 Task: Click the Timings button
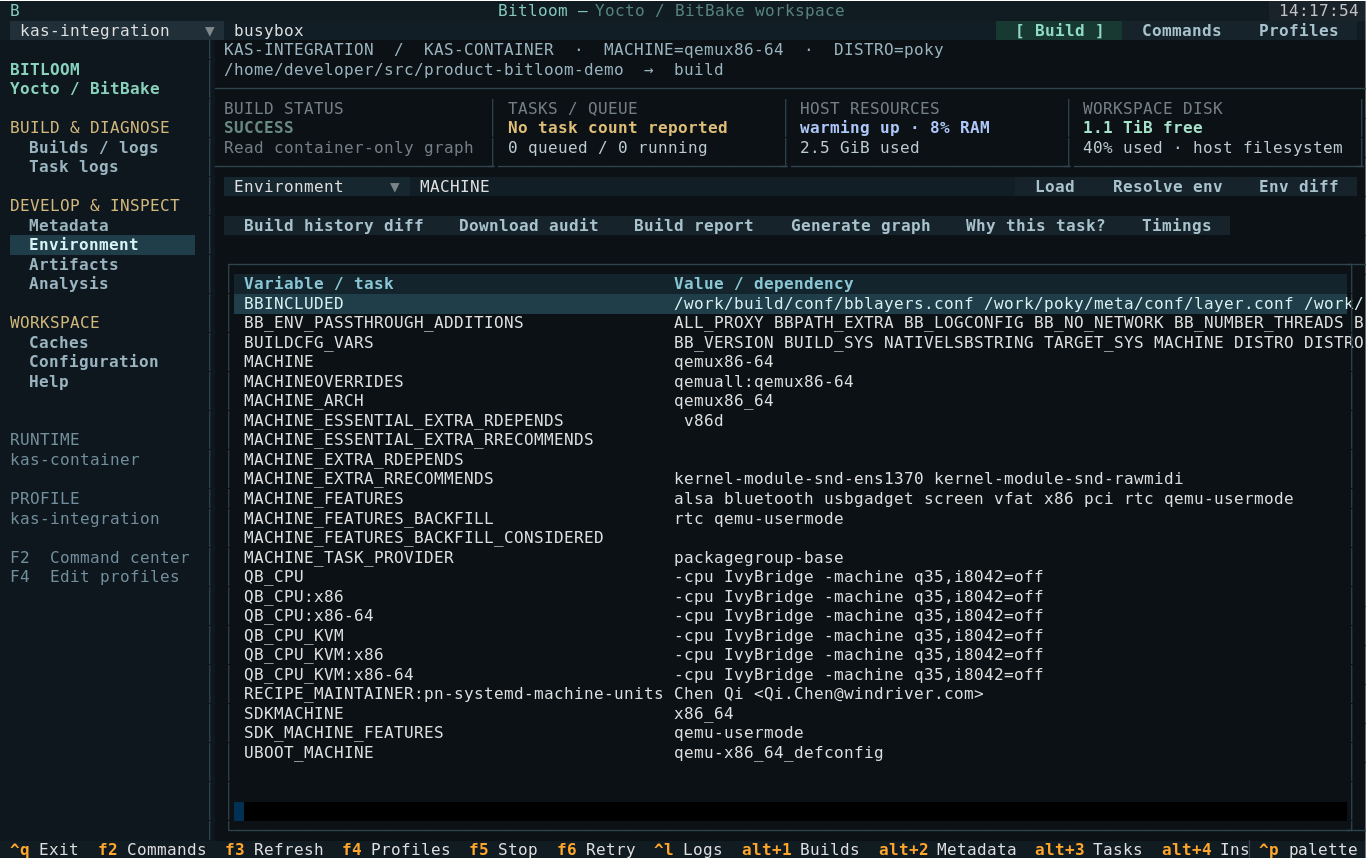(x=1176, y=226)
